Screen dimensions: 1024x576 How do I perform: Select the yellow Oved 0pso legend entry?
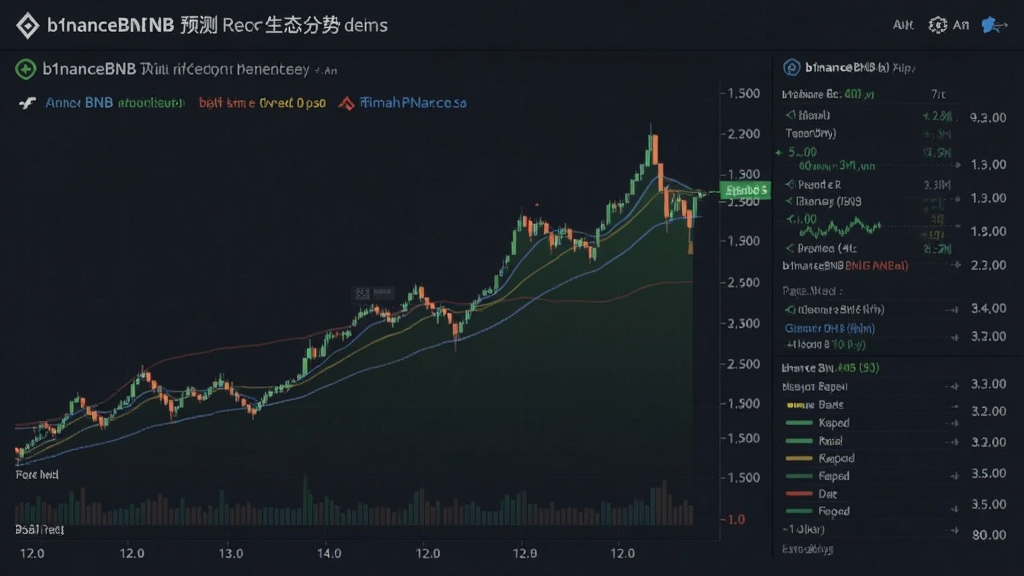[293, 103]
